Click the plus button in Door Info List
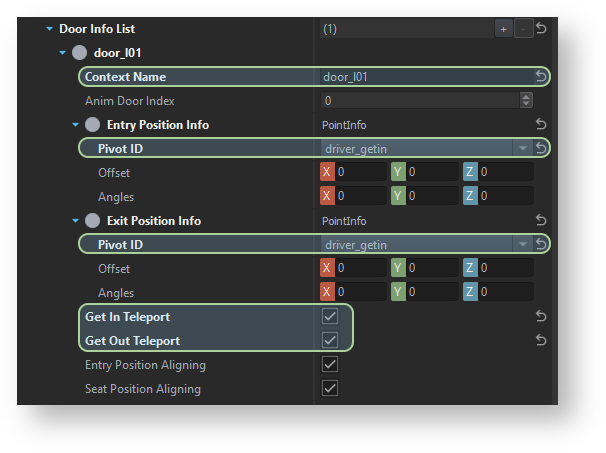The height and width of the screenshot is (453, 606). click(x=504, y=29)
